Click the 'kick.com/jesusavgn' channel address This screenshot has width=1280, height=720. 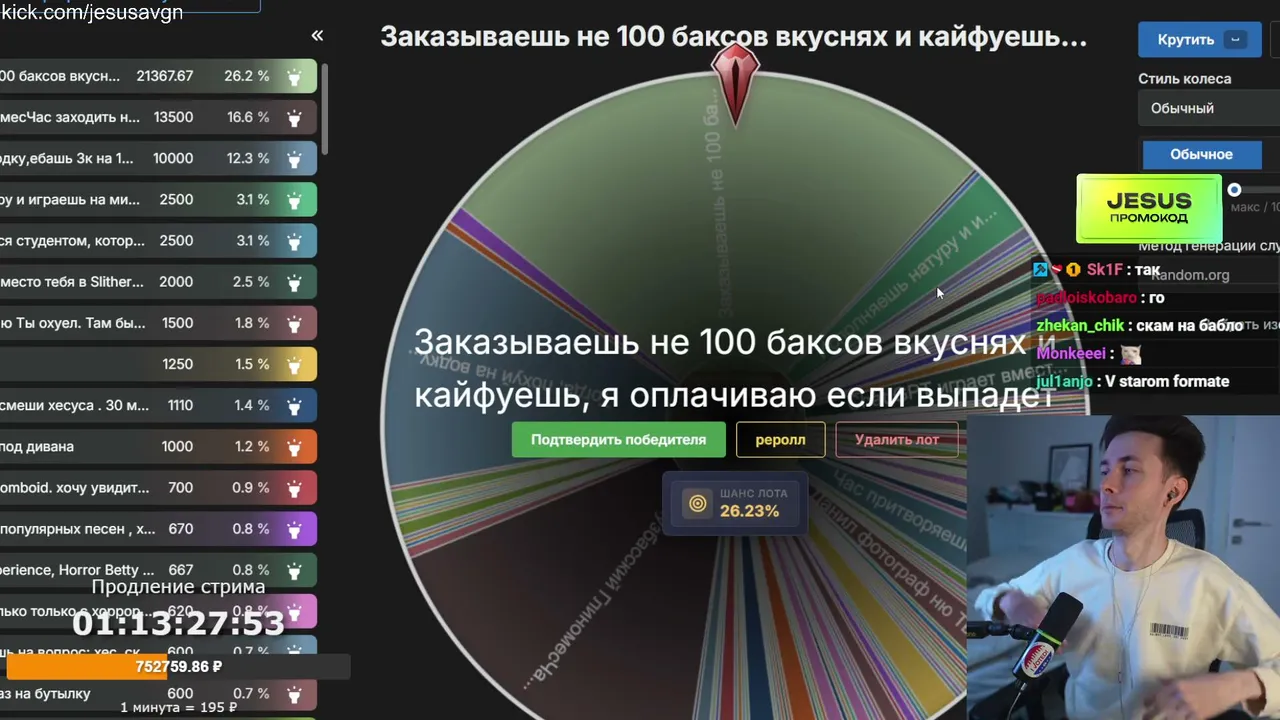pos(91,13)
